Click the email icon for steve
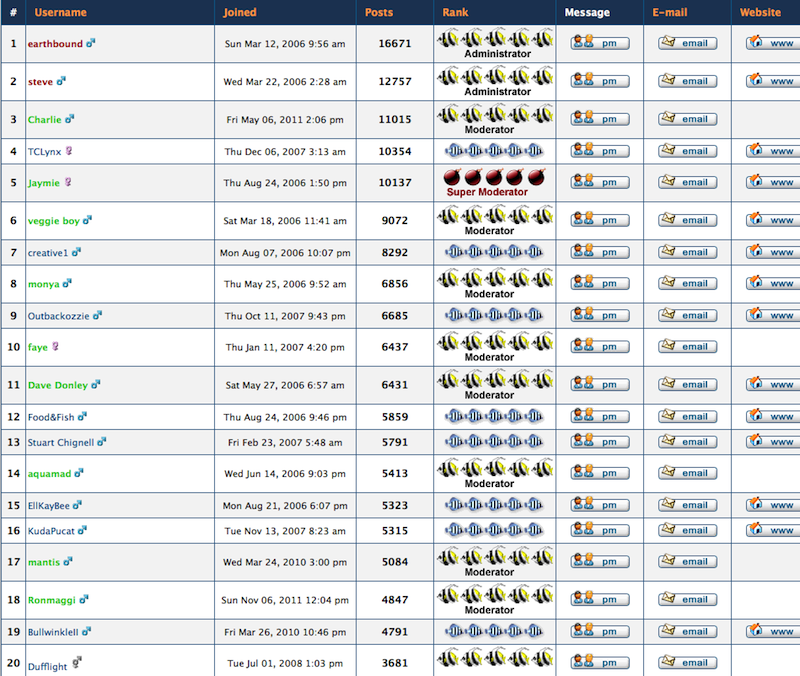800x676 pixels. click(x=686, y=81)
